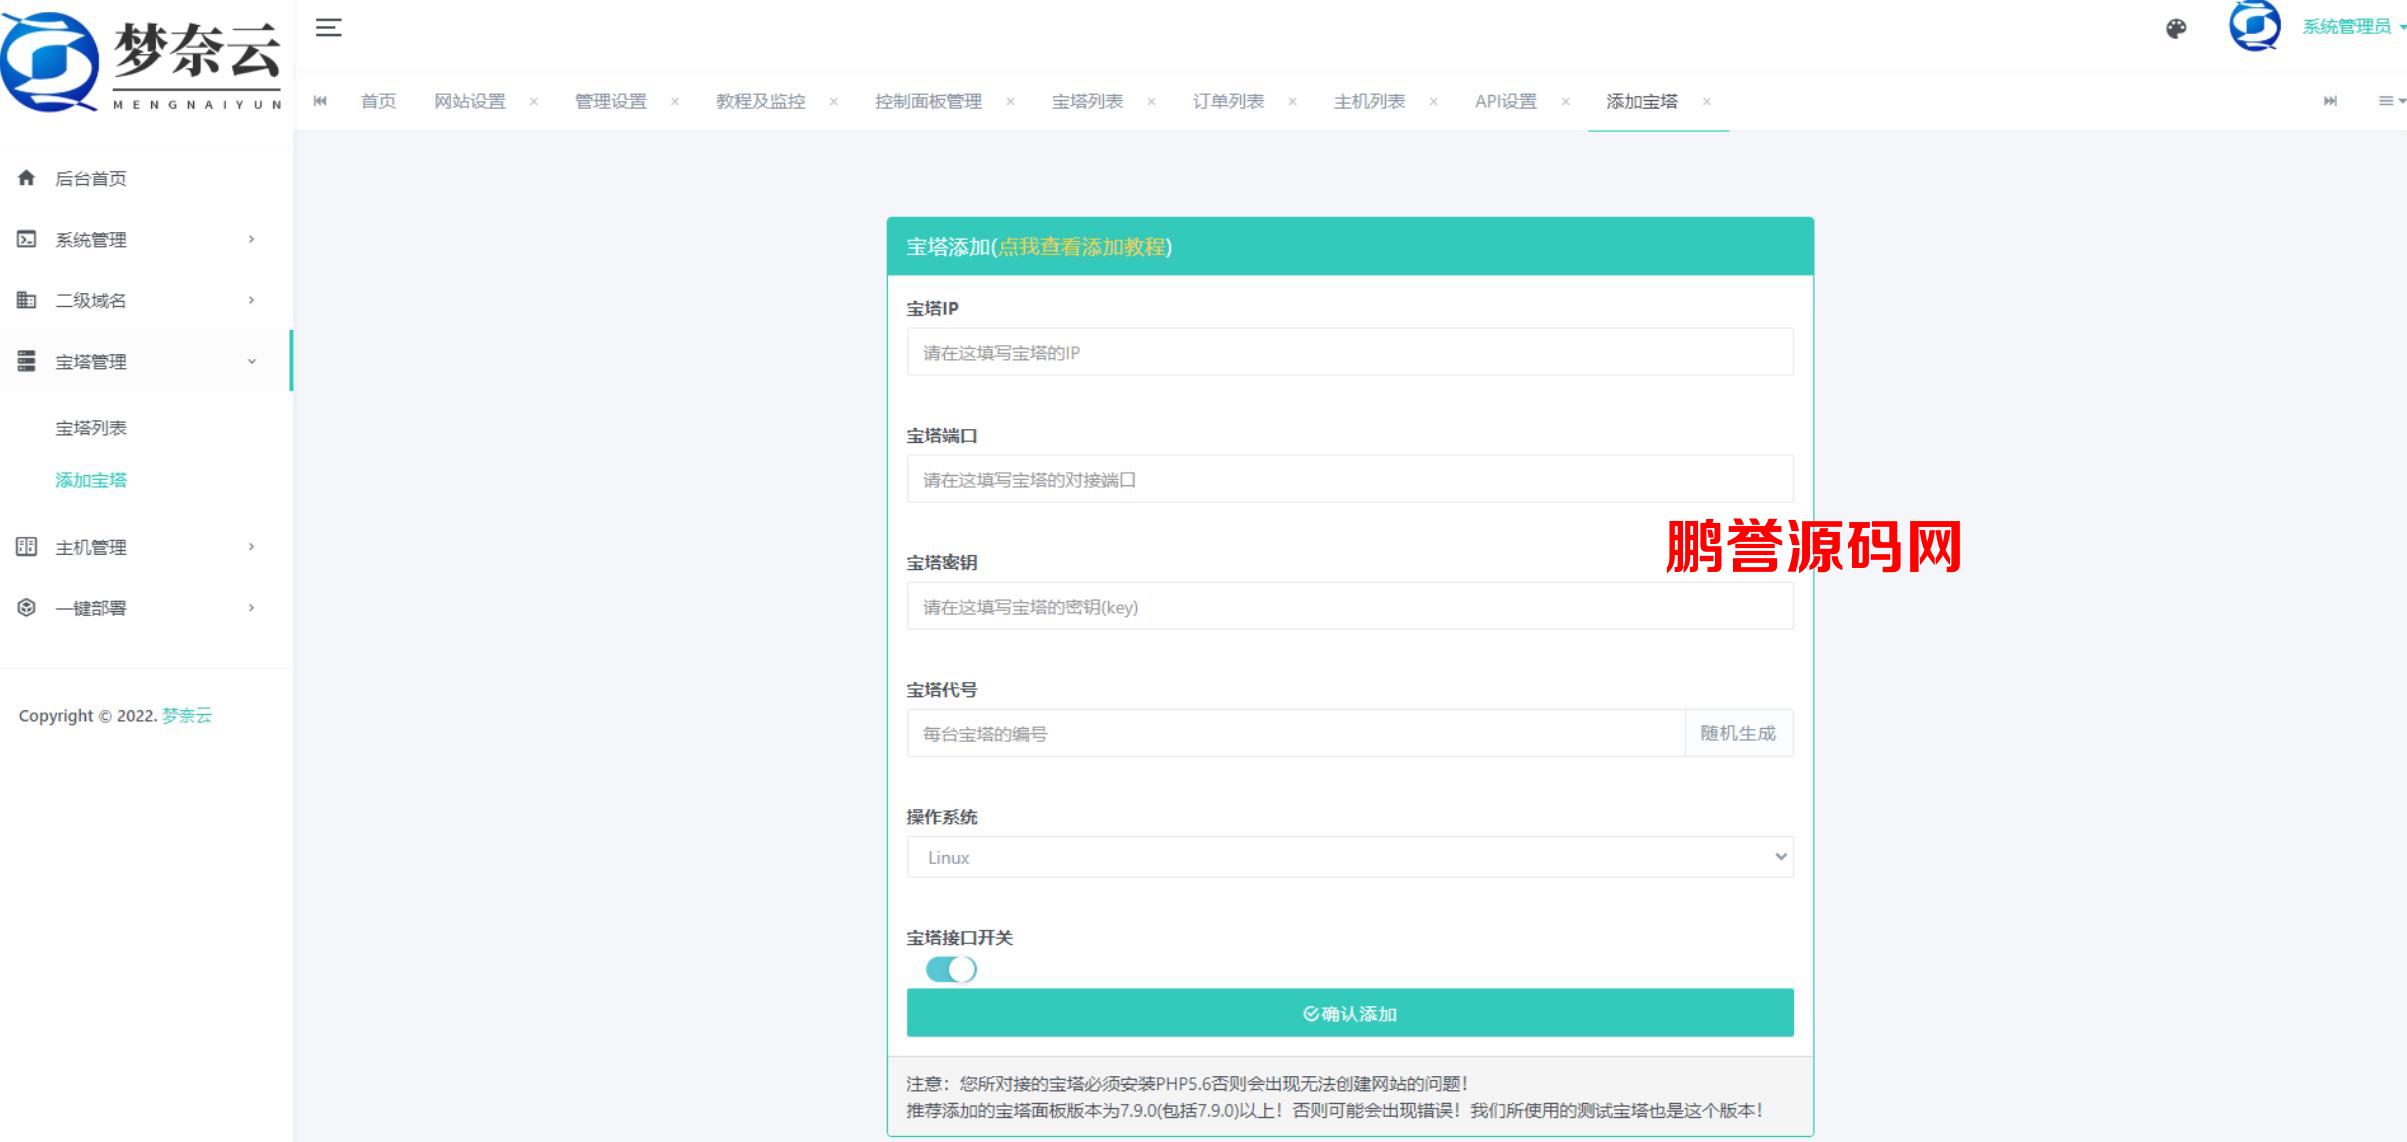
Task: Click the home icon beside 后台首页
Action: click(x=26, y=178)
